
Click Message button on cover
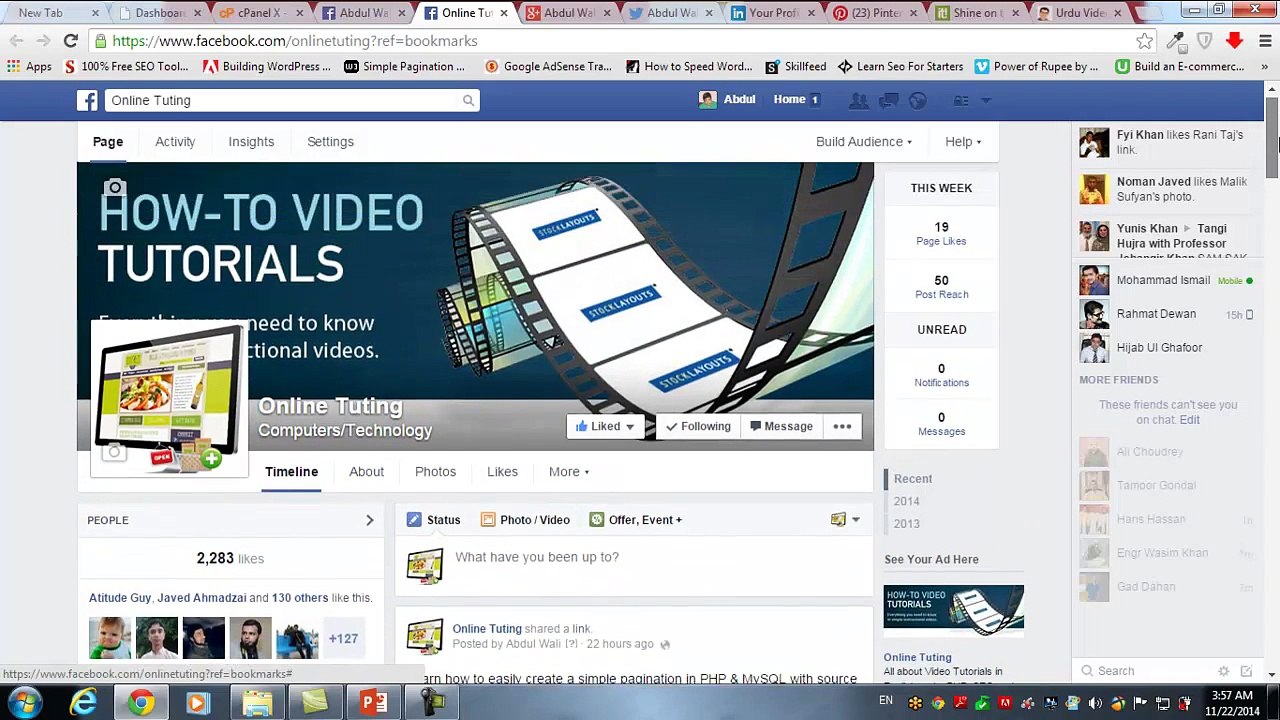click(x=782, y=426)
